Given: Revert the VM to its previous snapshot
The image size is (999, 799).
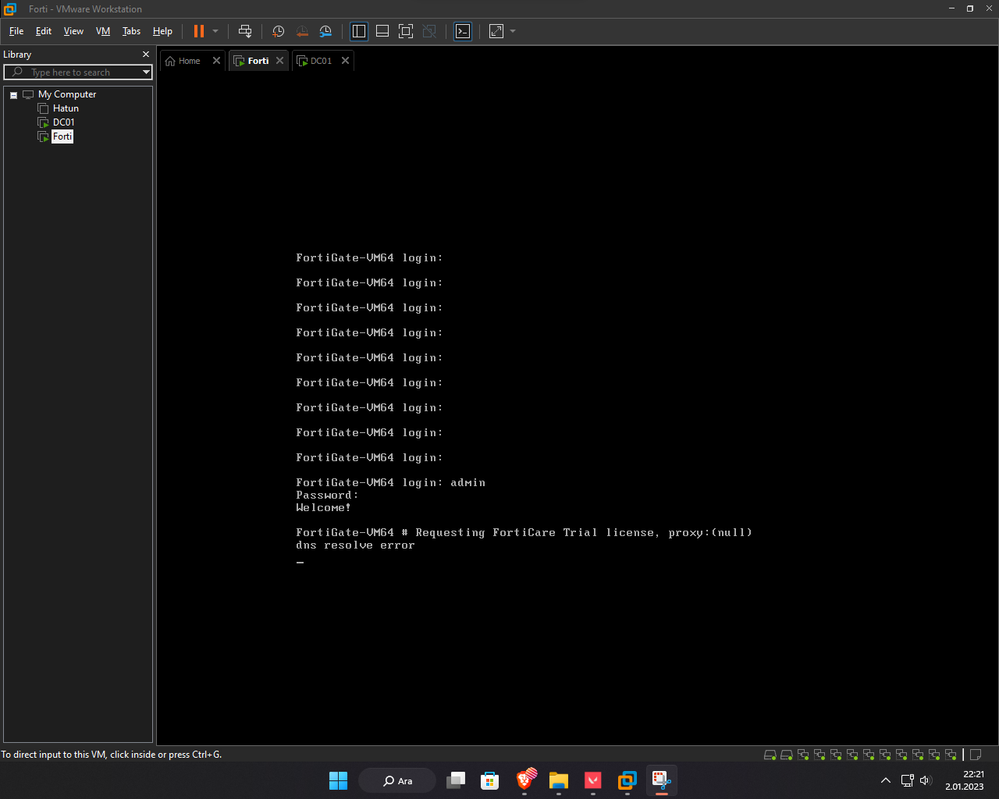Looking at the screenshot, I should (302, 31).
